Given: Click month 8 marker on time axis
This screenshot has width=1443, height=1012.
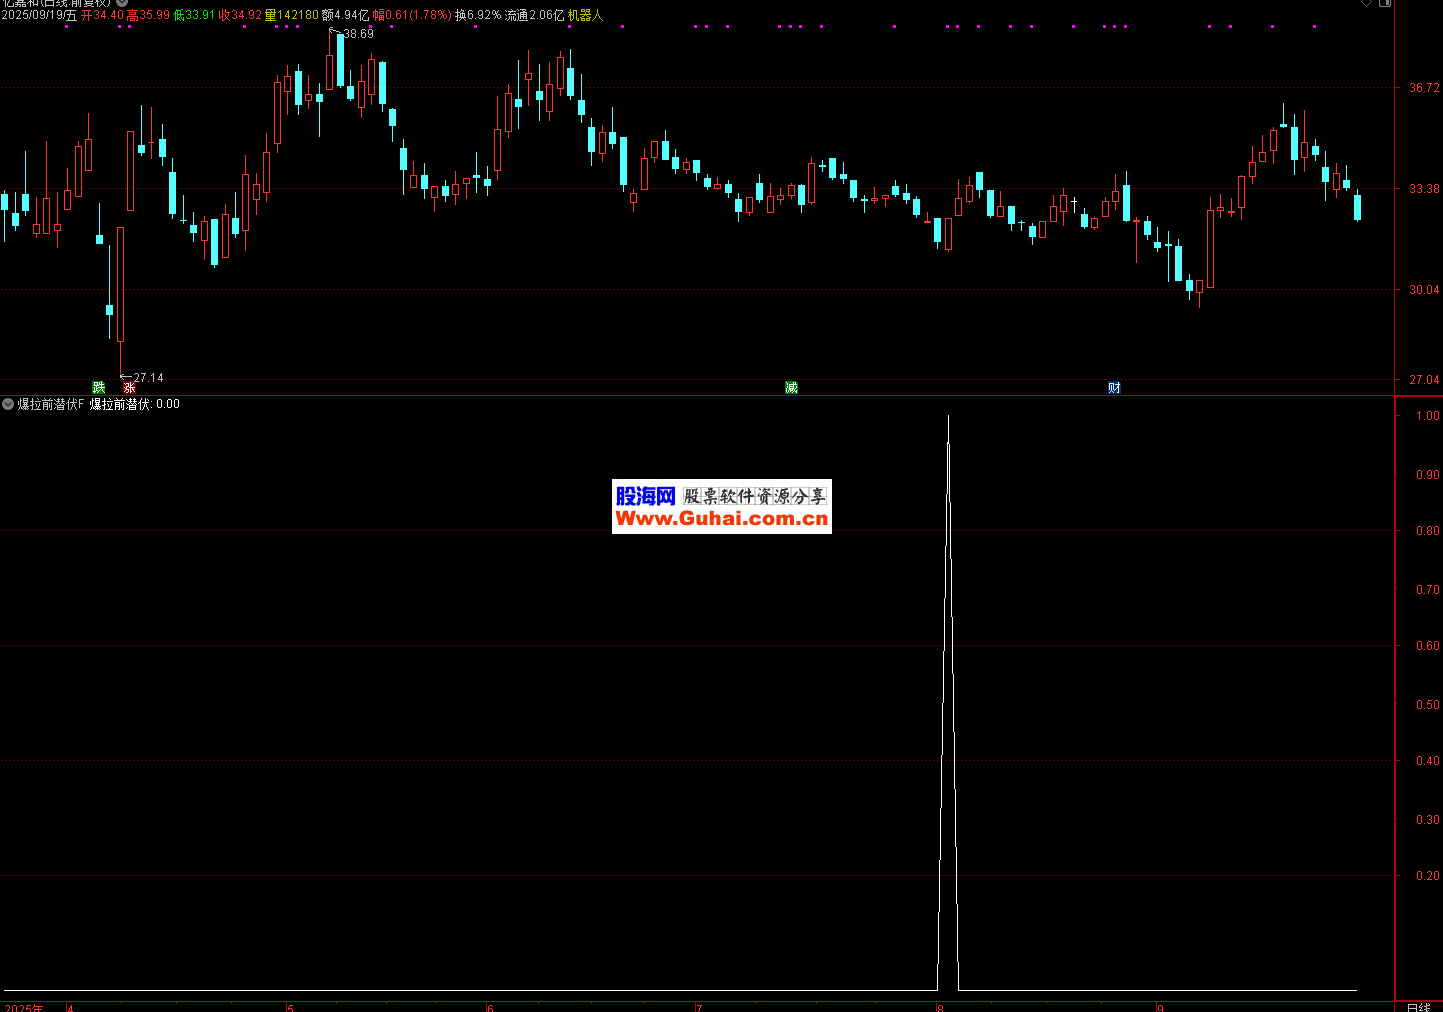Looking at the screenshot, I should [x=940, y=1007].
